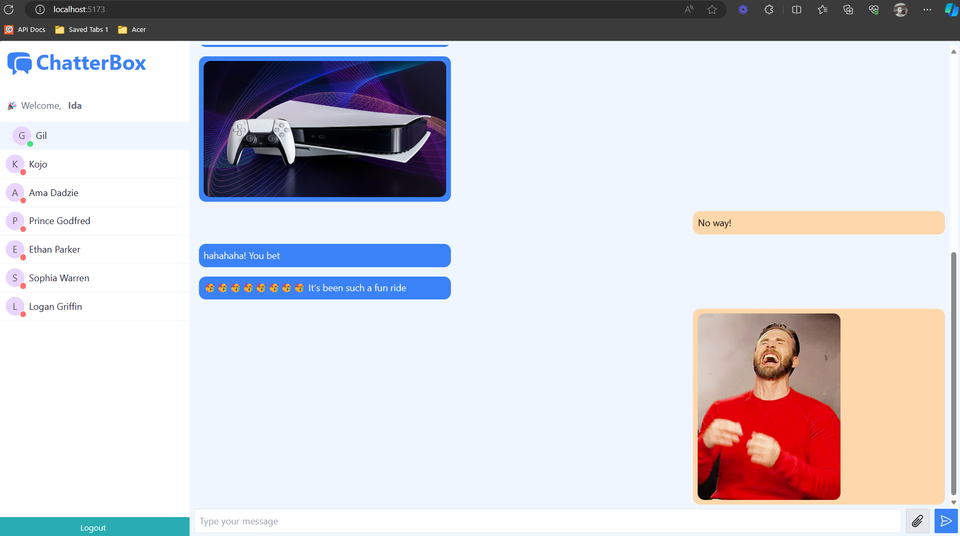Click 'It's been such a fun ride' message
The image size is (960, 536).
click(324, 288)
